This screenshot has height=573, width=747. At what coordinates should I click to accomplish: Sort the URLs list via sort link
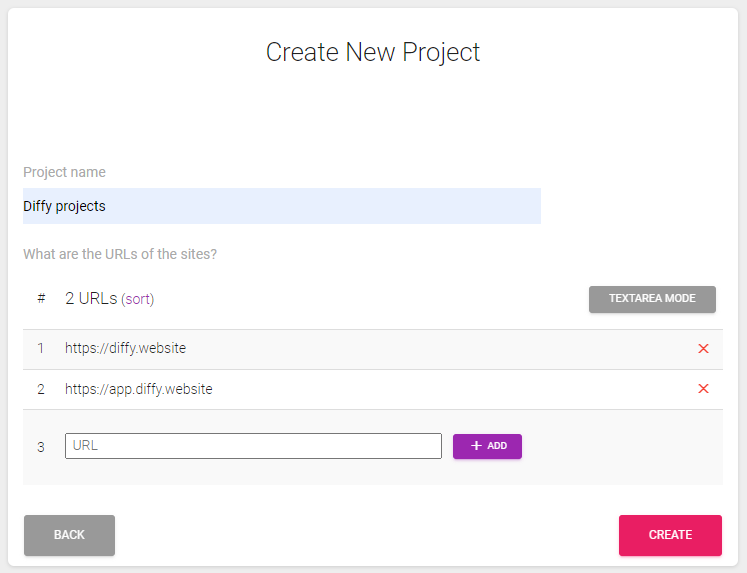pos(138,299)
